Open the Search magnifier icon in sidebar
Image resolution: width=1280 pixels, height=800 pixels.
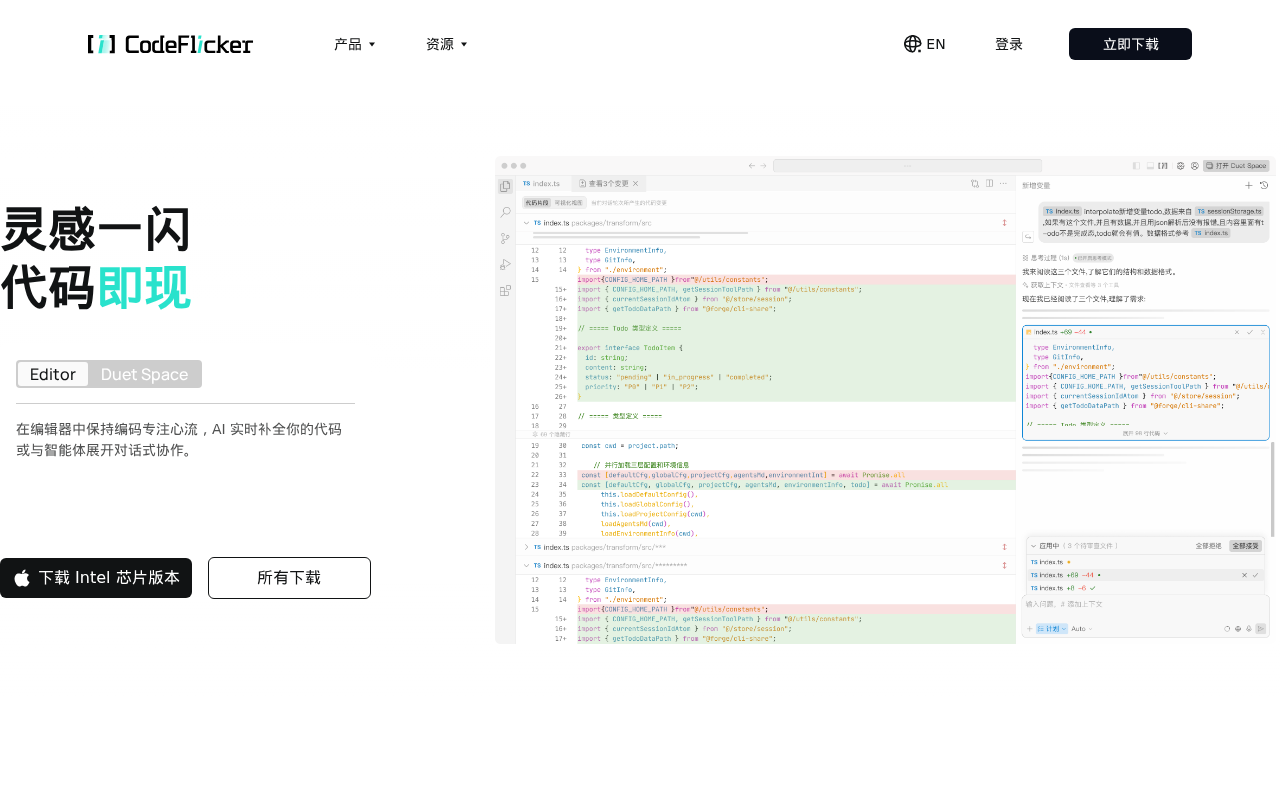505,212
